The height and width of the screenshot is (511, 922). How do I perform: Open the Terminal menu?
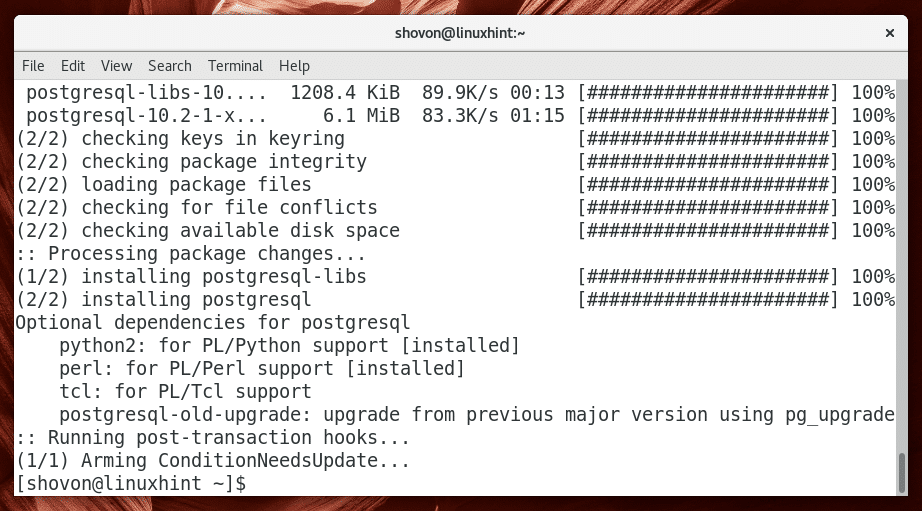[234, 66]
